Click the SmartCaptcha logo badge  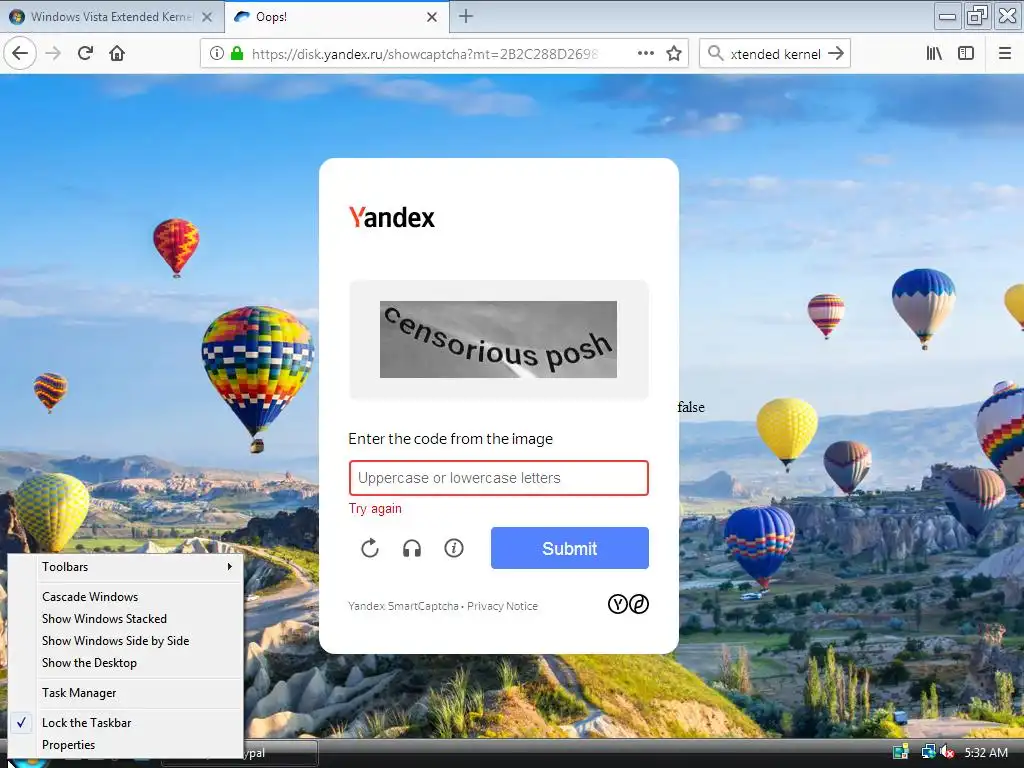[628, 604]
